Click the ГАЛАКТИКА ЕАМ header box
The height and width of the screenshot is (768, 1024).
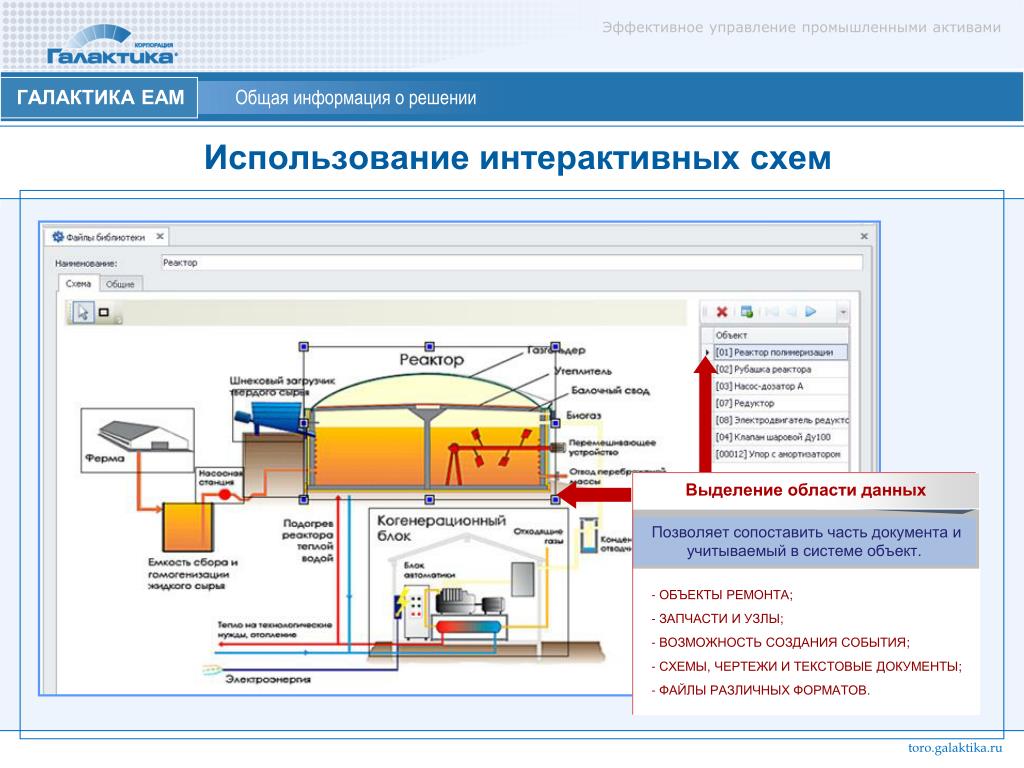click(100, 97)
